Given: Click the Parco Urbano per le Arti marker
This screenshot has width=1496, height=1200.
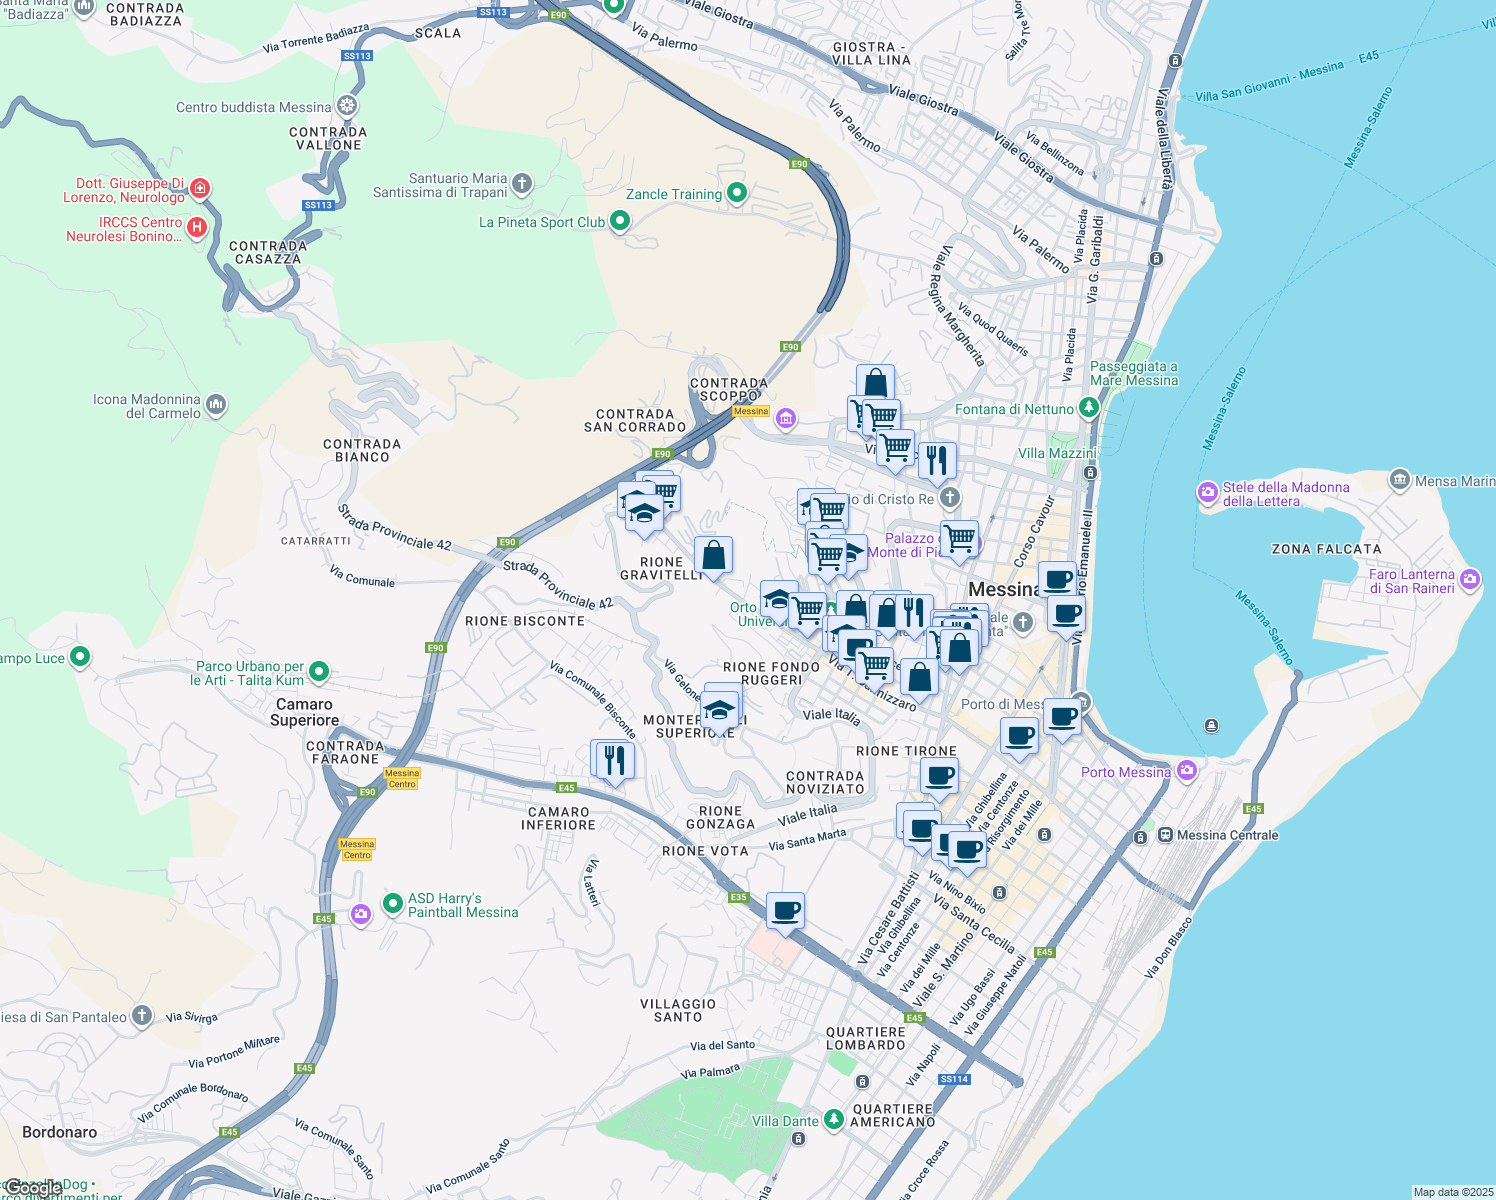Looking at the screenshot, I should [319, 671].
